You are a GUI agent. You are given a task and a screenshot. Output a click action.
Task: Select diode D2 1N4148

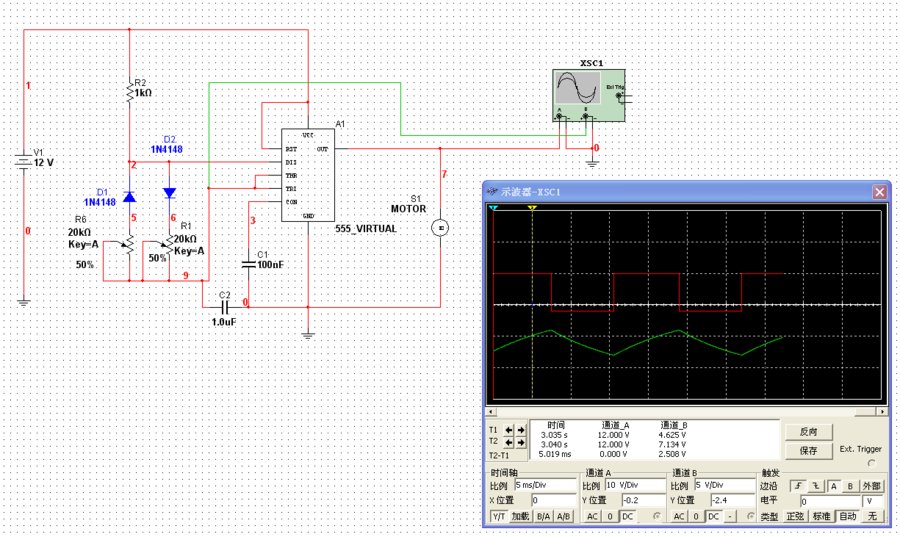click(x=169, y=193)
